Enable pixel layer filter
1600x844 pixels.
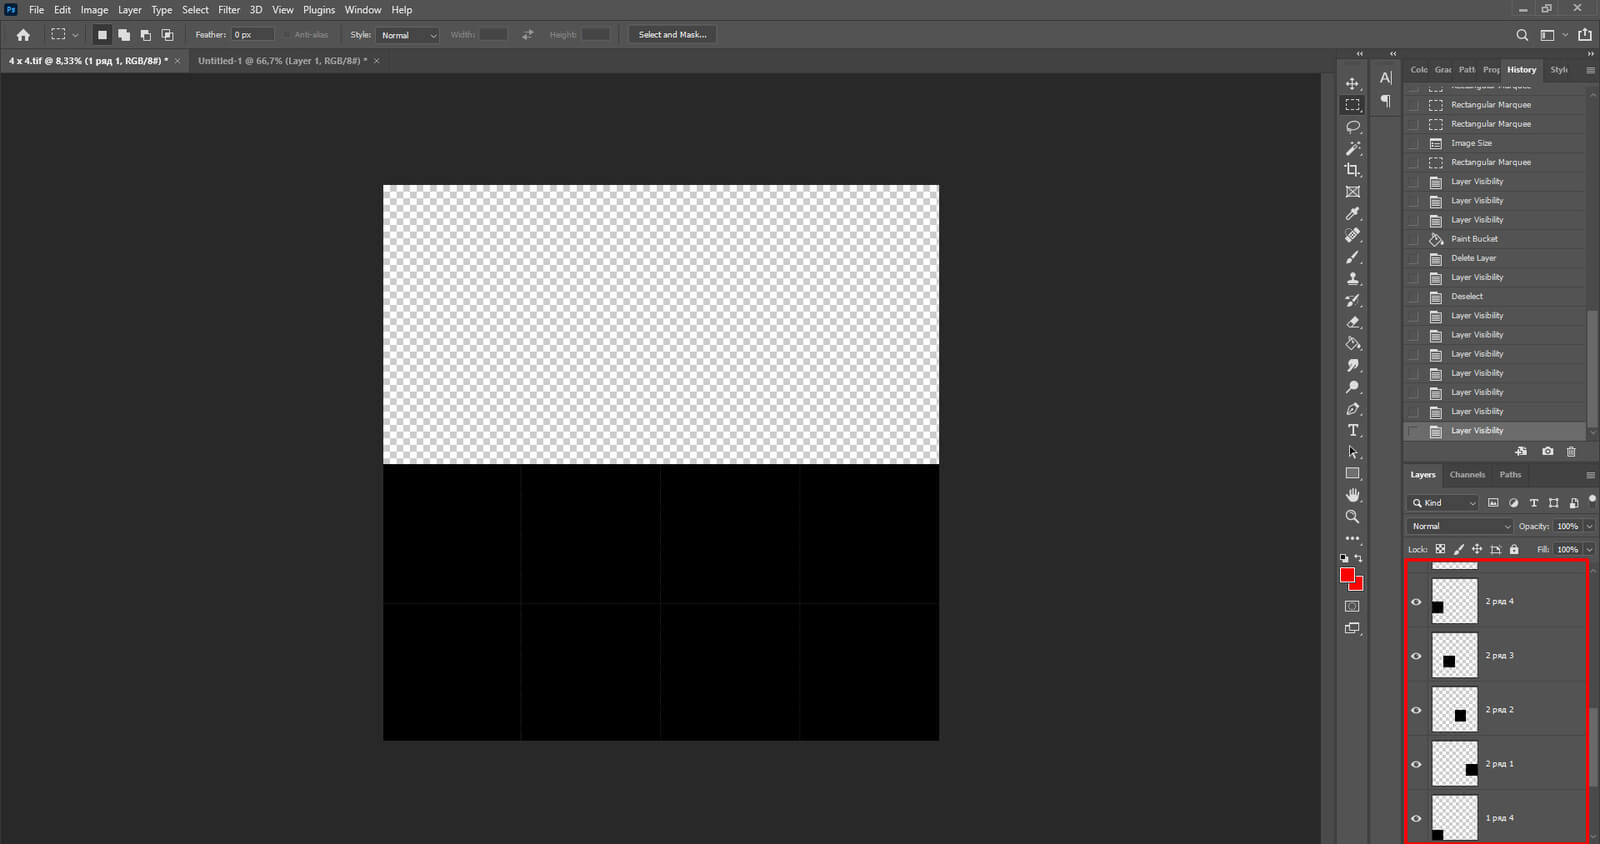point(1493,503)
